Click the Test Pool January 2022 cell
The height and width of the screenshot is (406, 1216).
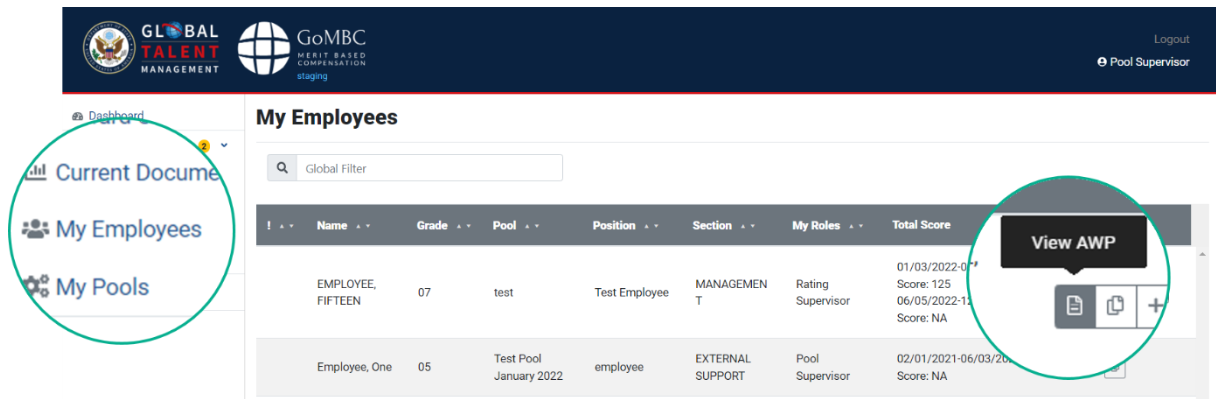pyautogui.click(x=528, y=367)
